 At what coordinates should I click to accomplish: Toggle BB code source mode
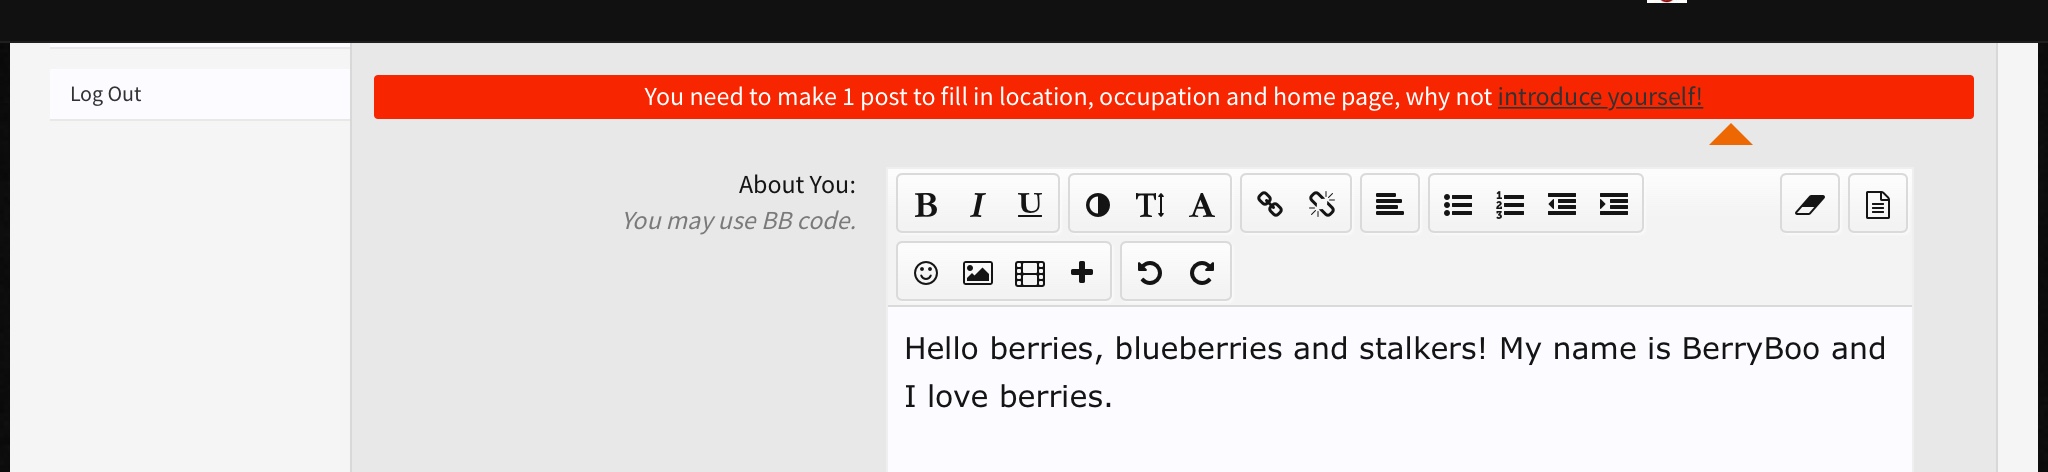(1878, 204)
